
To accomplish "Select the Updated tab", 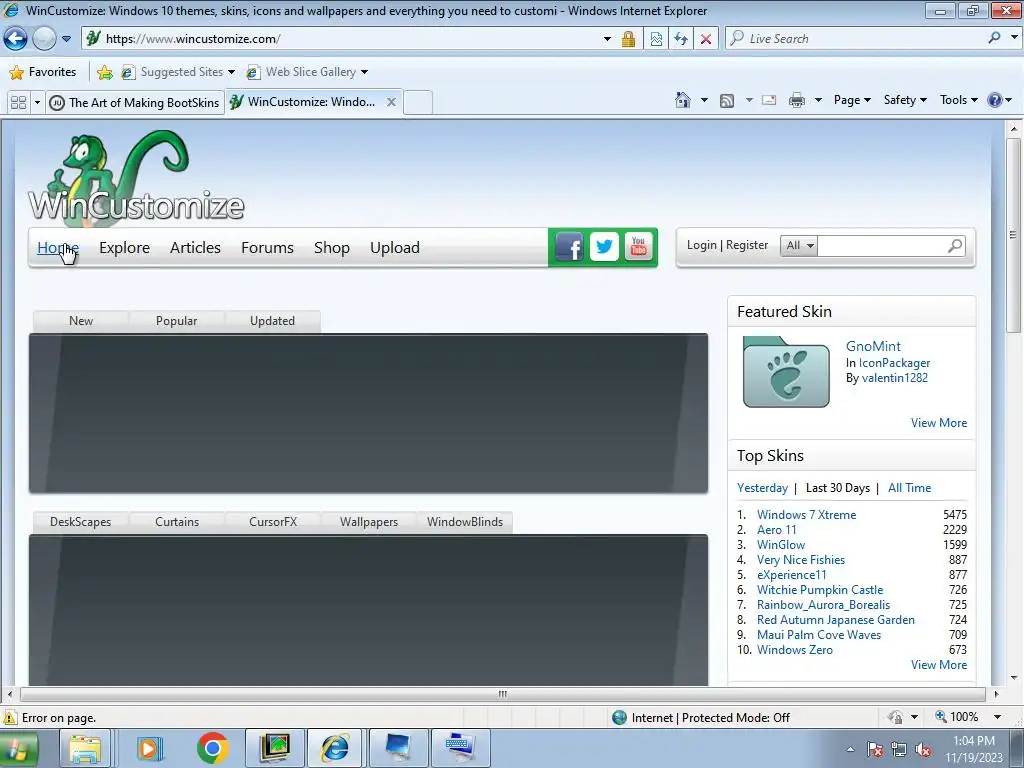I will click(272, 321).
